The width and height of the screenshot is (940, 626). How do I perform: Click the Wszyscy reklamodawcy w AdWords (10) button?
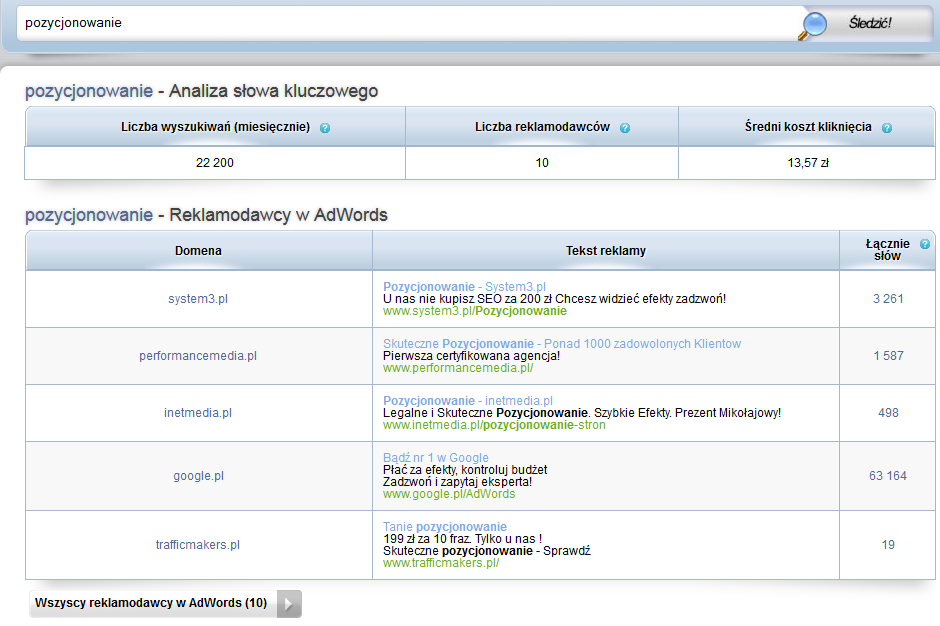click(151, 604)
